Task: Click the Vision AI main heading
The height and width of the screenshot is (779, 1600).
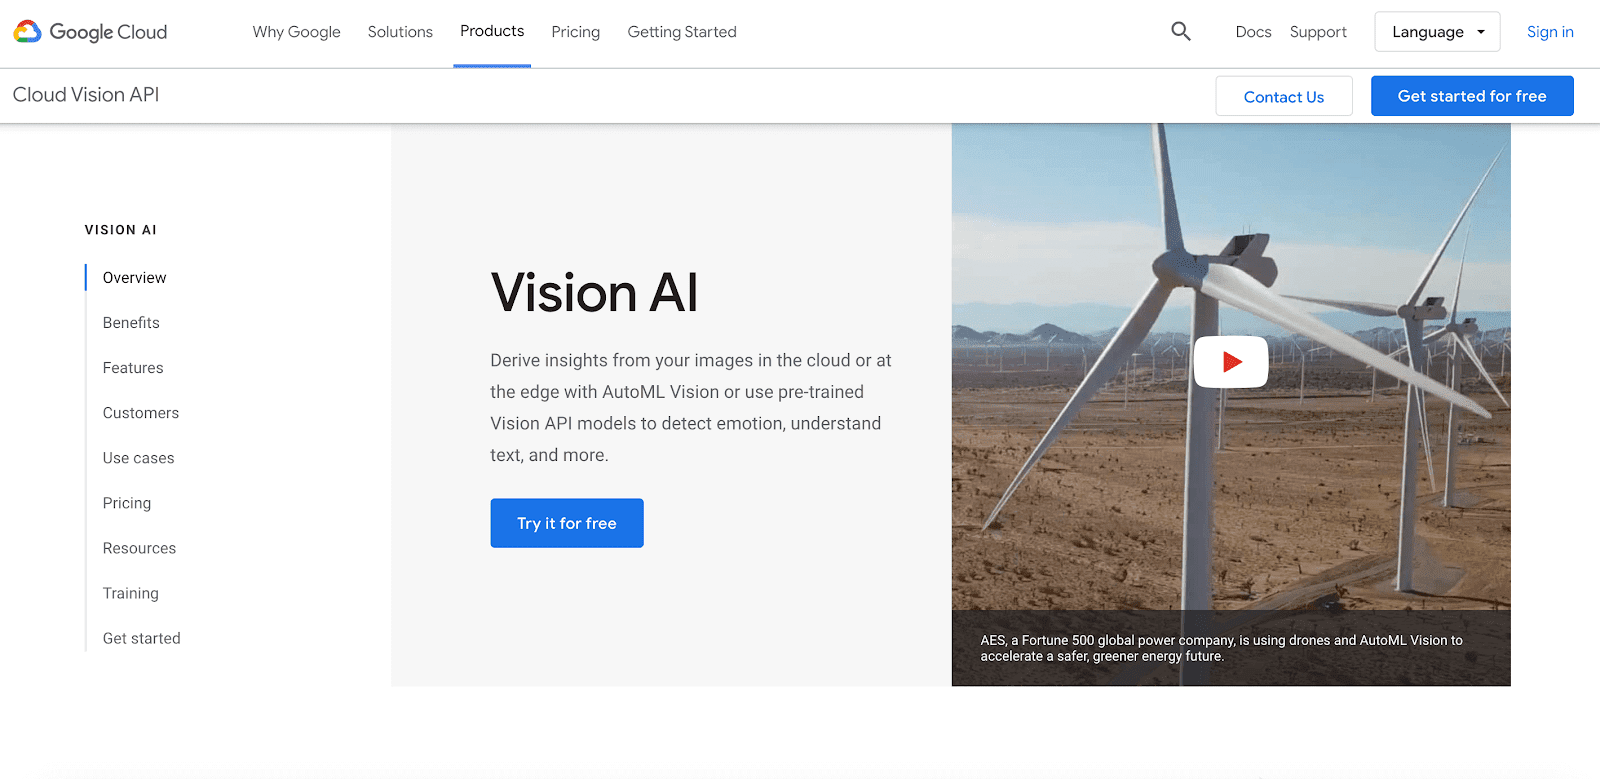Action: (594, 293)
